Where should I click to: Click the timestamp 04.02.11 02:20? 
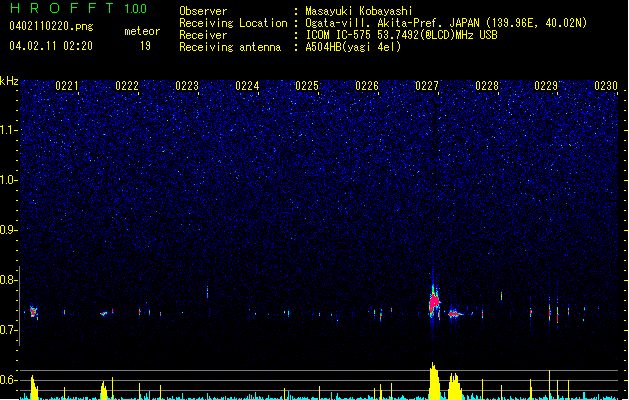coord(51,46)
